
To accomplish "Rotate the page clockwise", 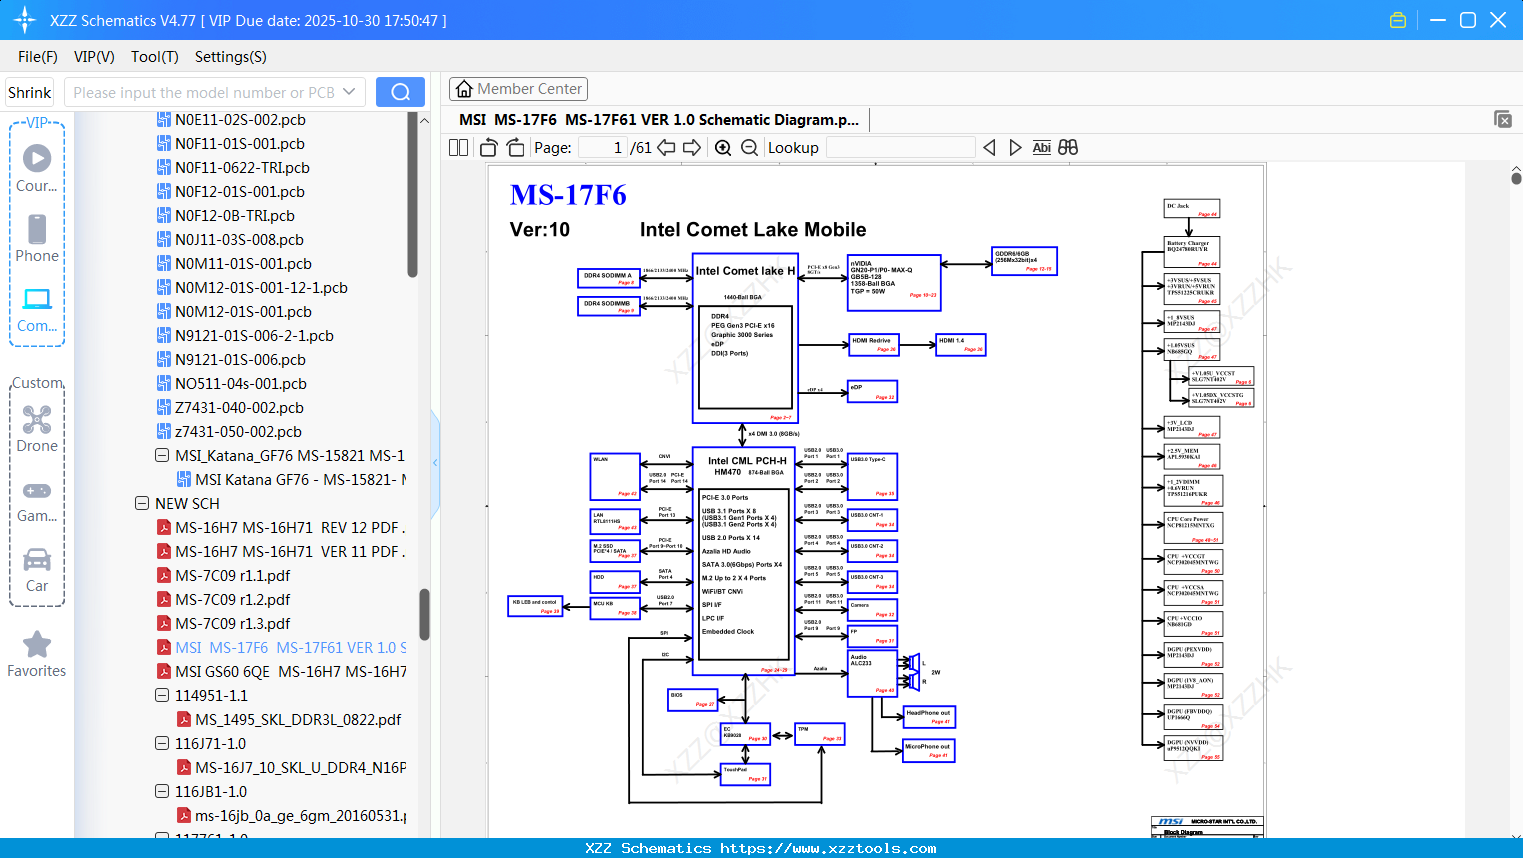I will [515, 147].
